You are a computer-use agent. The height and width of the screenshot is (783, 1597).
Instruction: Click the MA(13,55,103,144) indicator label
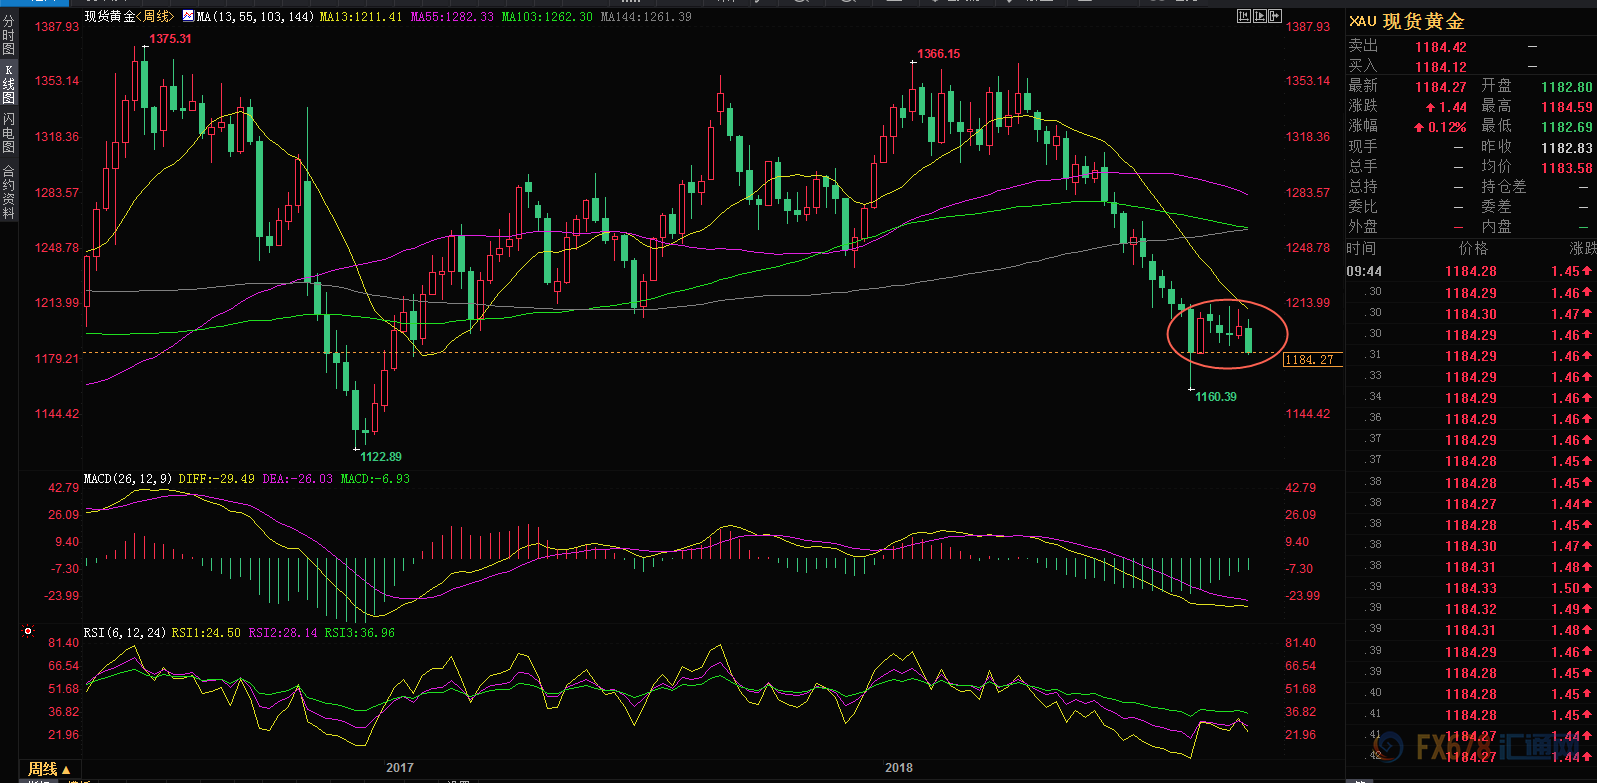[x=255, y=17]
